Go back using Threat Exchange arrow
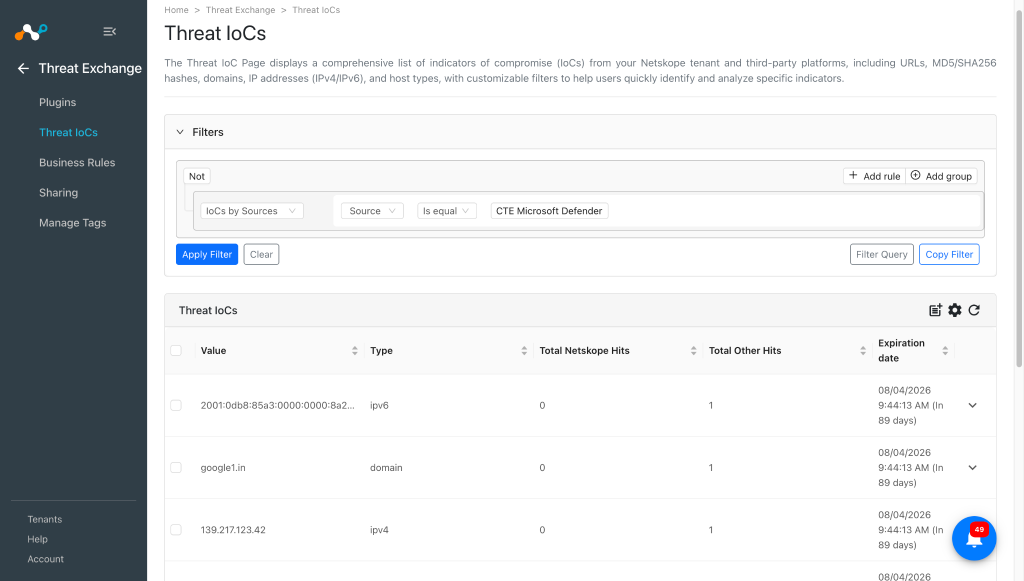The width and height of the screenshot is (1024, 581). [x=24, y=69]
